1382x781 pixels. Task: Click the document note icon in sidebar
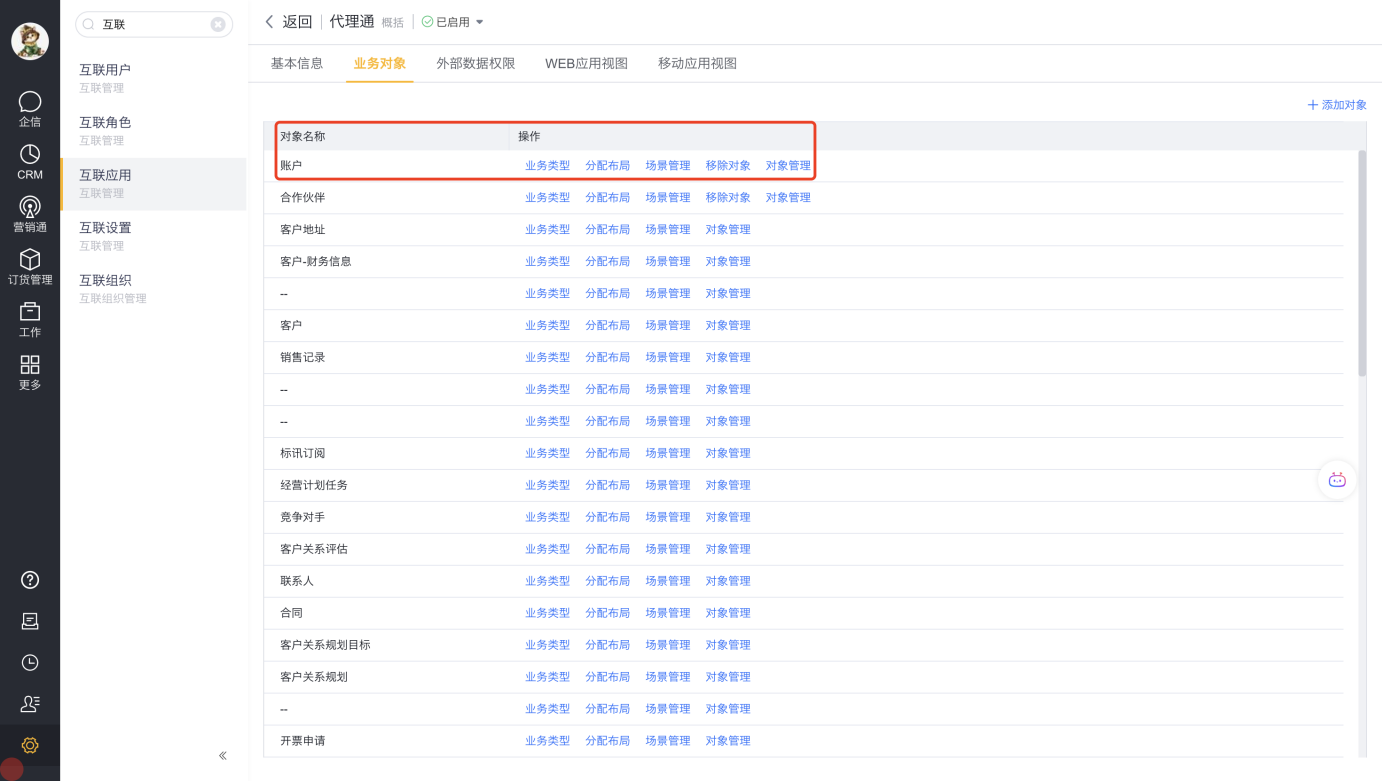point(30,621)
